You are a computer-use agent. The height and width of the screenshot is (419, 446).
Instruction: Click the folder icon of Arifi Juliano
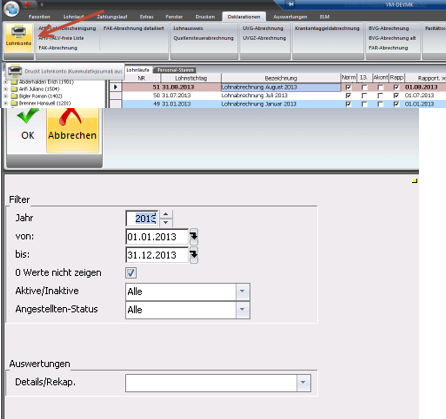click(x=14, y=89)
